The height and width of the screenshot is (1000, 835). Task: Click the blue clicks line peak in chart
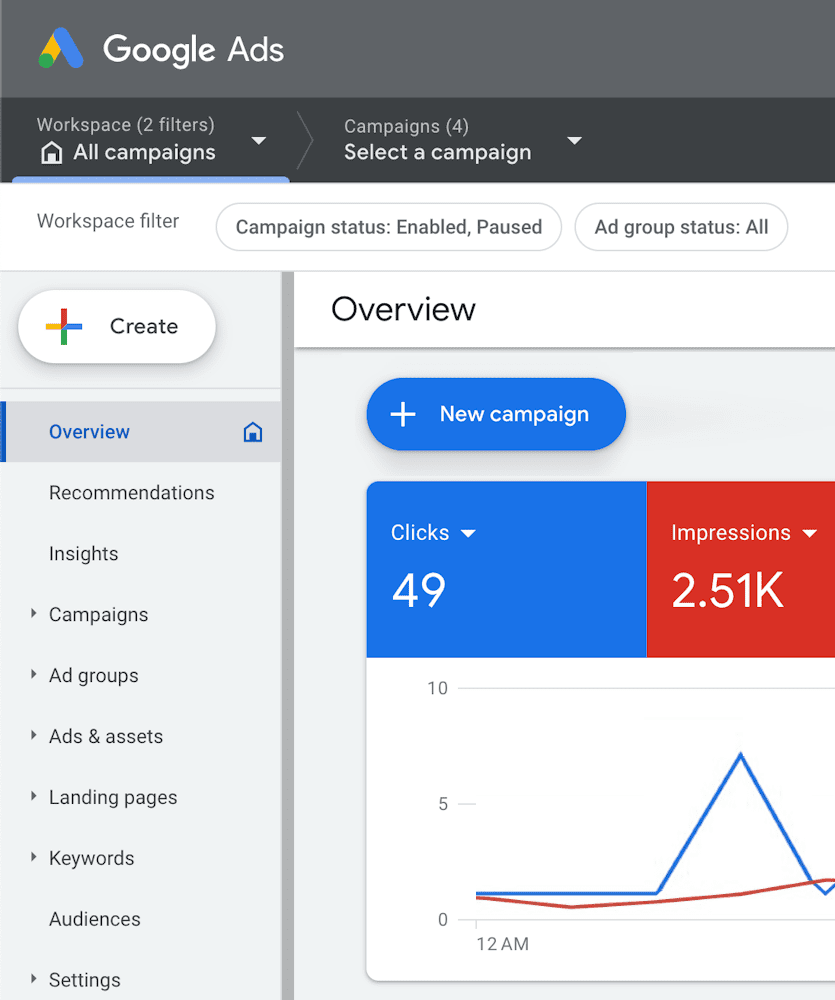(x=740, y=755)
